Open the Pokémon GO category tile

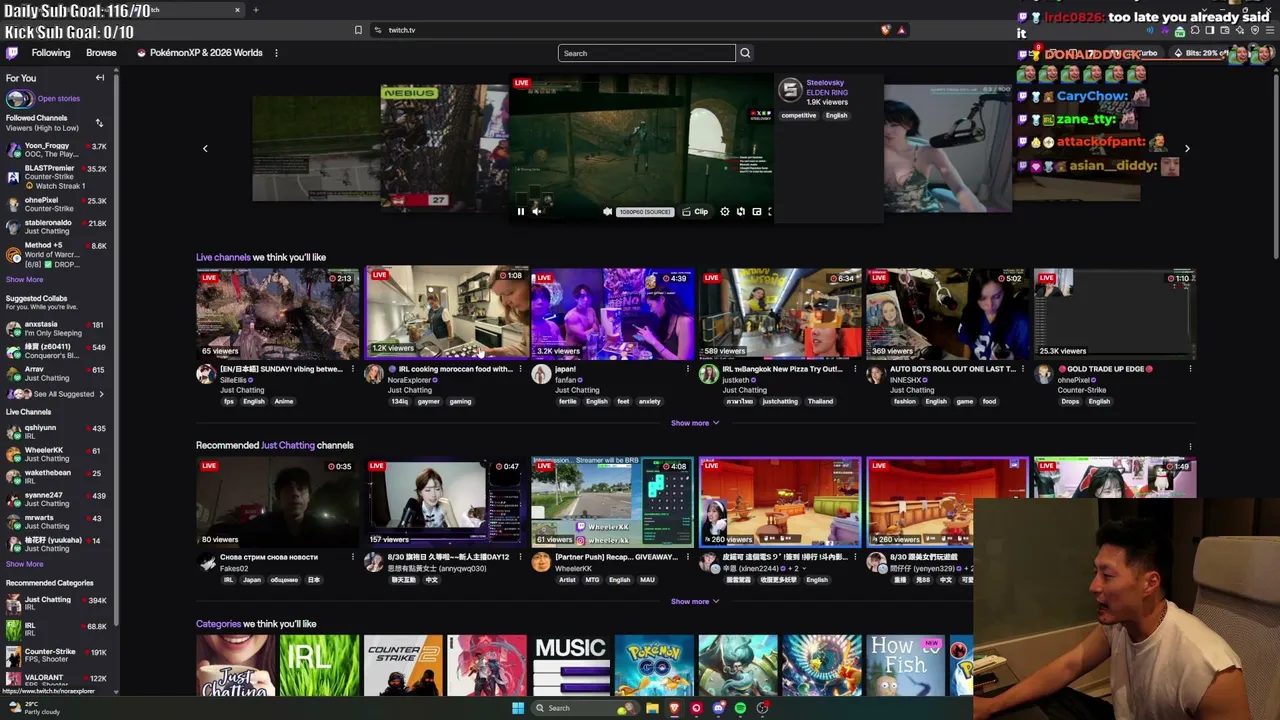coord(654,665)
